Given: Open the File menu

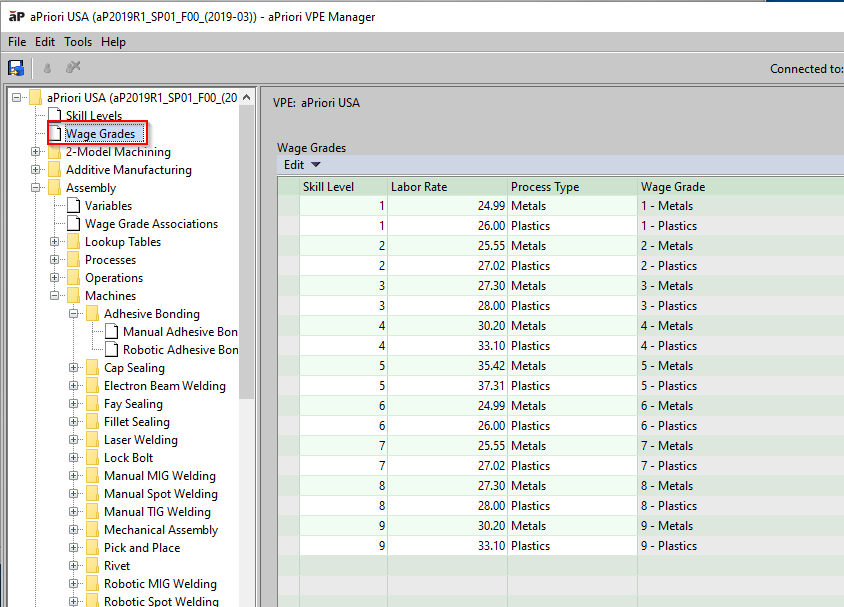Looking at the screenshot, I should [17, 42].
